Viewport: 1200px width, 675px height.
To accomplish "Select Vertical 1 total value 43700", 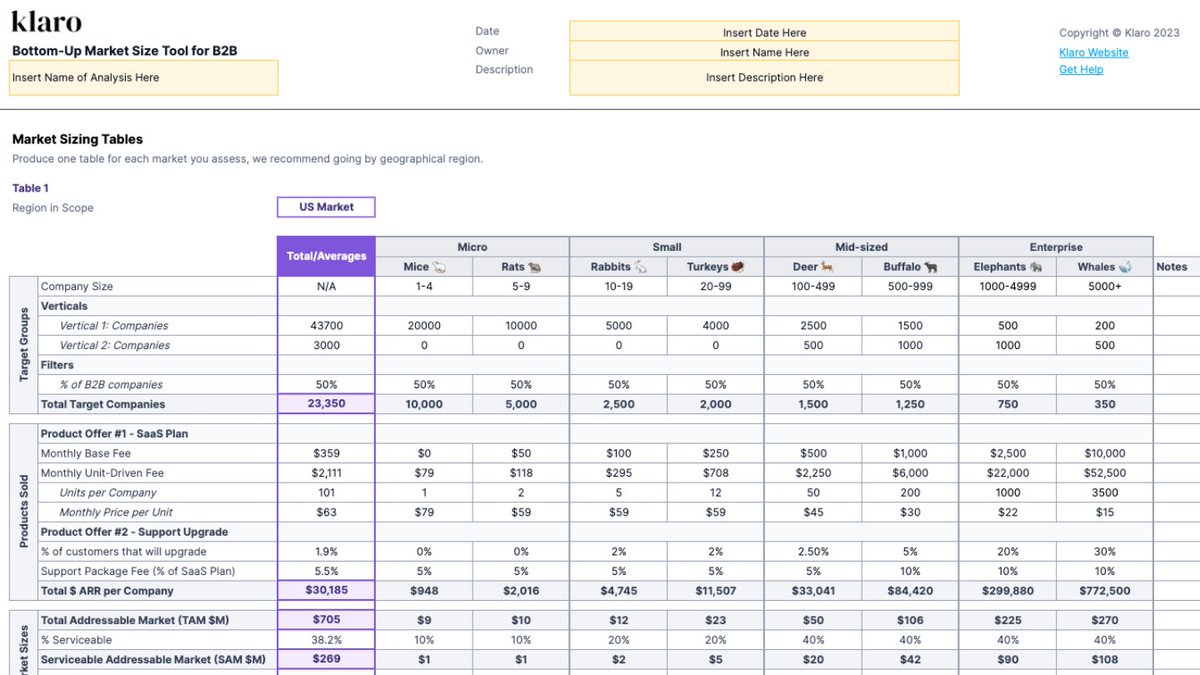I will click(x=326, y=325).
